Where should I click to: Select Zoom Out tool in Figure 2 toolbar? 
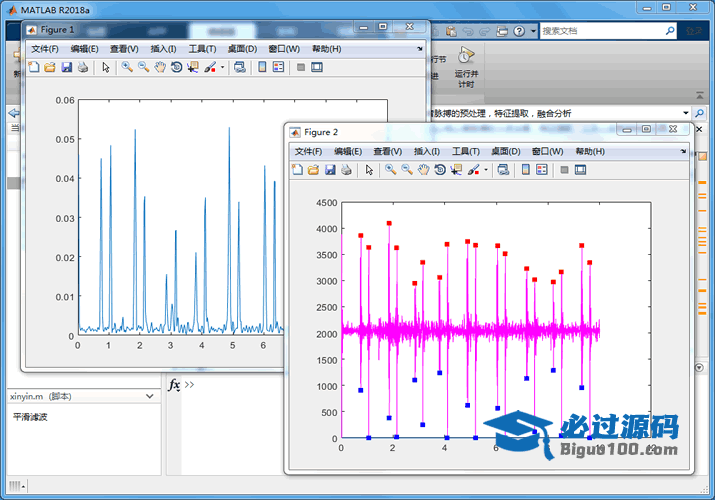coord(407,170)
